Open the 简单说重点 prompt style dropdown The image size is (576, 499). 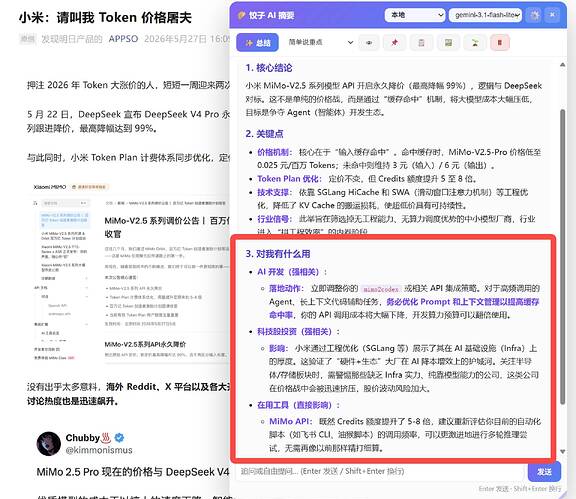[x=320, y=43]
